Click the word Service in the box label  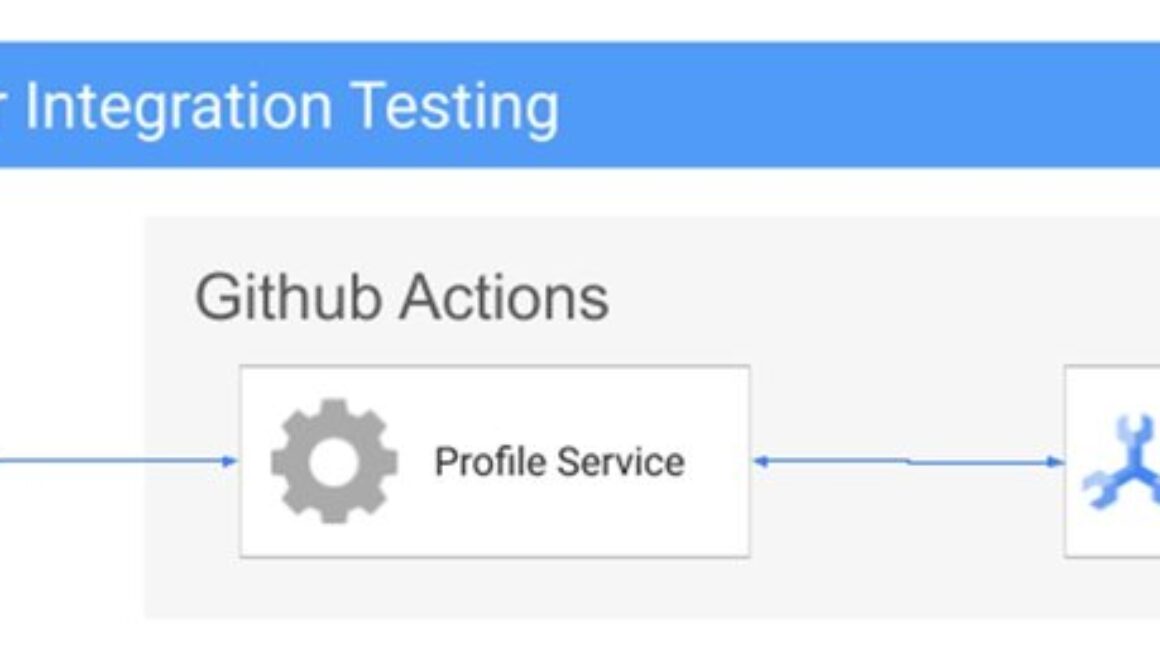[x=621, y=462]
